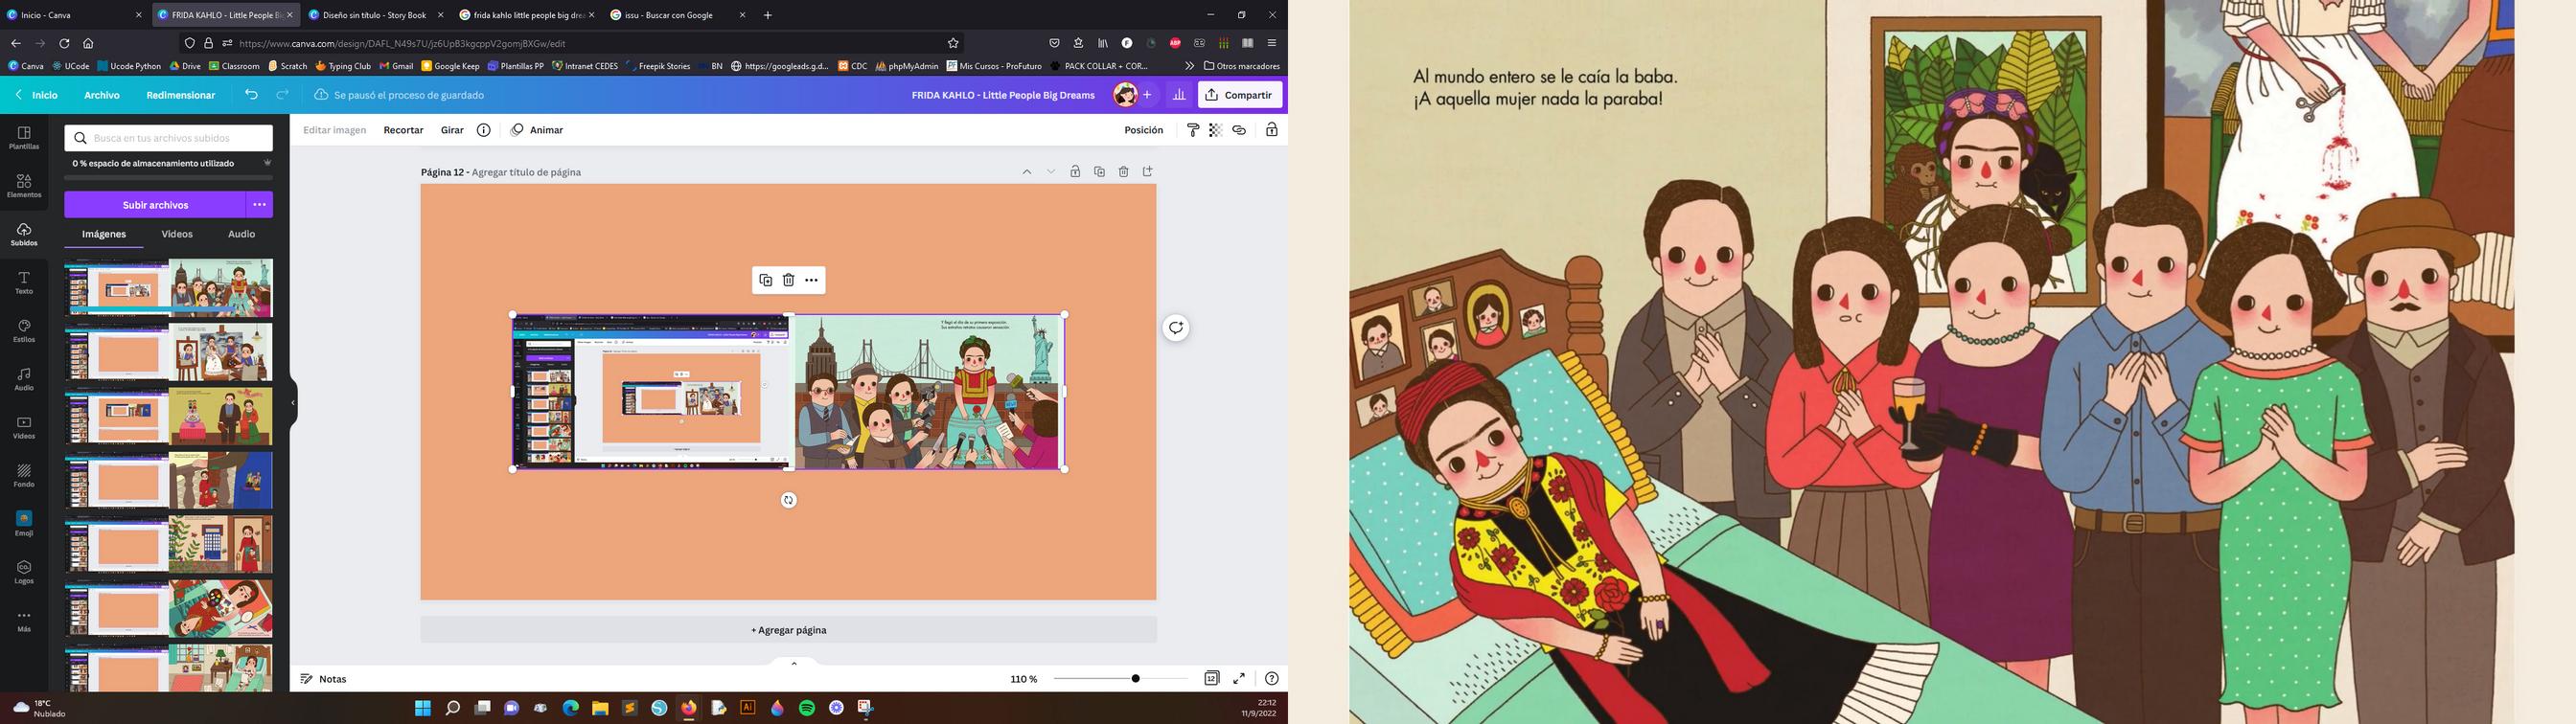Open the Firefox hamburger menu
2576x724 pixels.
(x=1272, y=43)
